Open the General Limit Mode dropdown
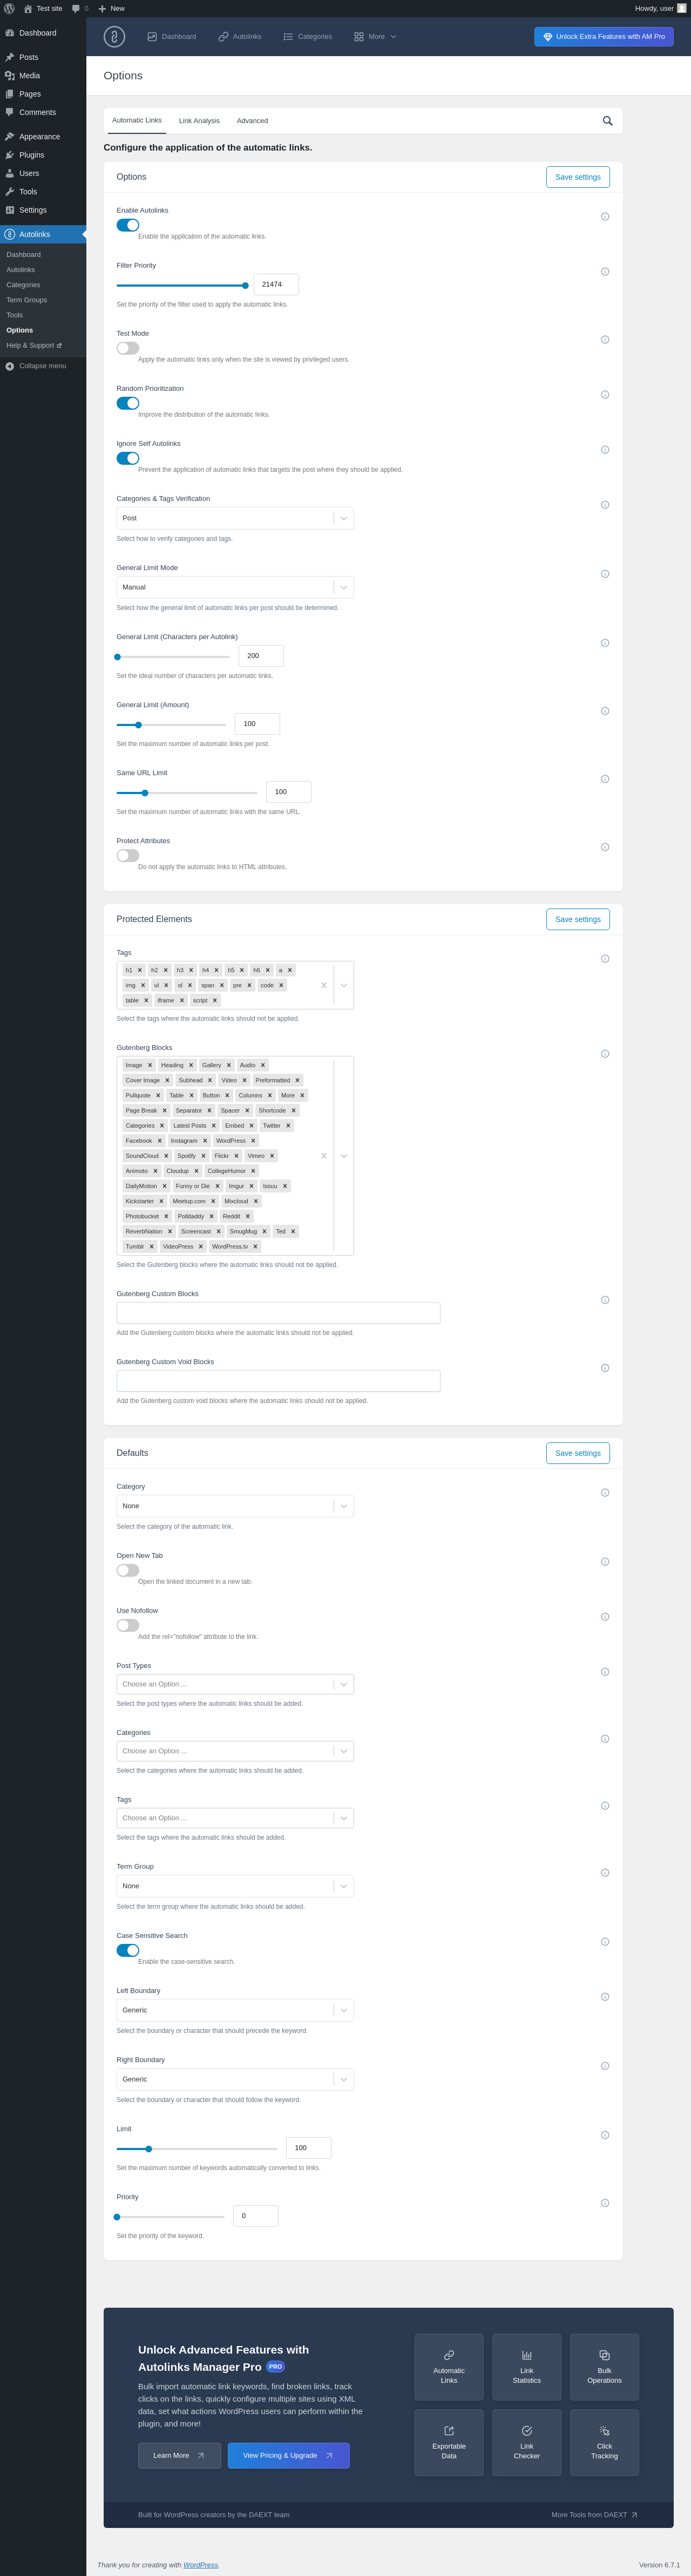This screenshot has height=2576, width=691. [x=235, y=587]
